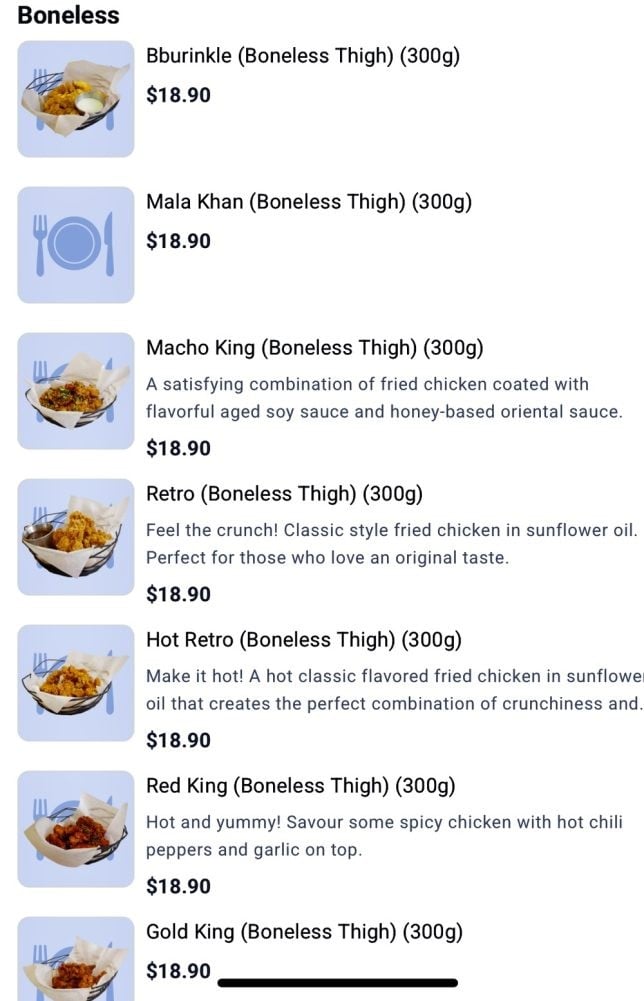Choose Gold King (Boneless Thigh) item
The image size is (644, 1001).
coord(305,932)
